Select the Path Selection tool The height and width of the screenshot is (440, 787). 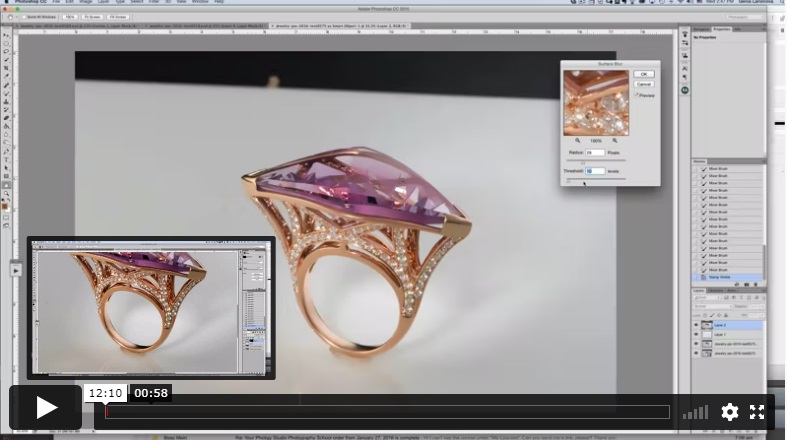point(7,168)
